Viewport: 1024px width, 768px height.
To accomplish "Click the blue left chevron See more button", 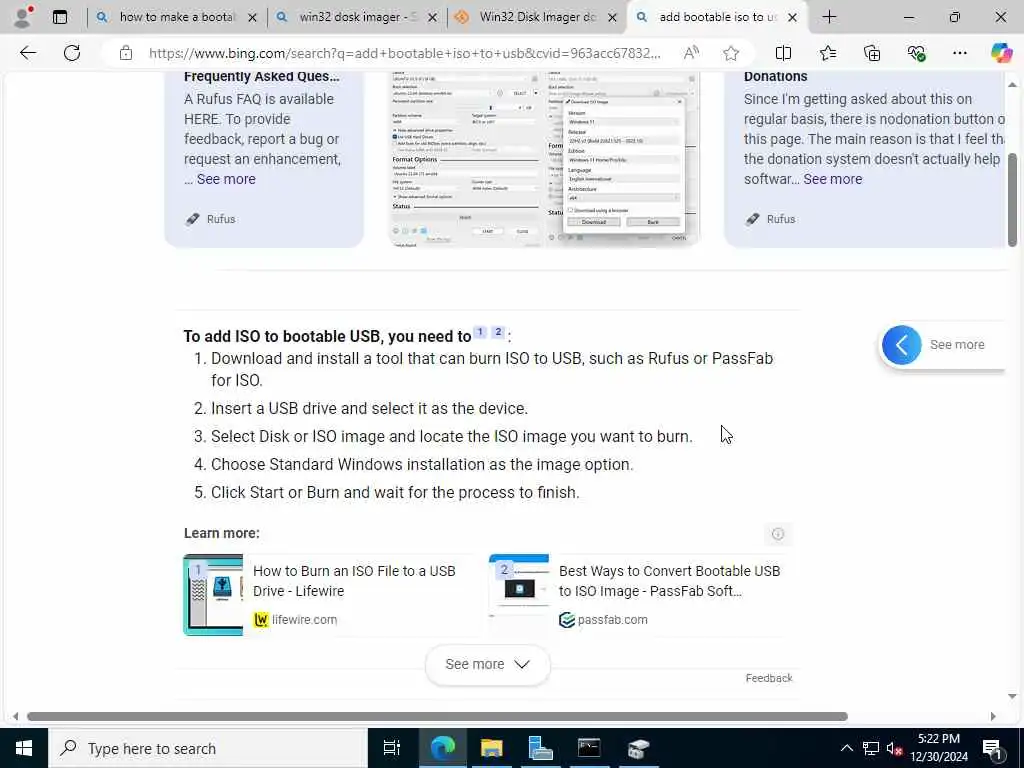I will point(901,345).
